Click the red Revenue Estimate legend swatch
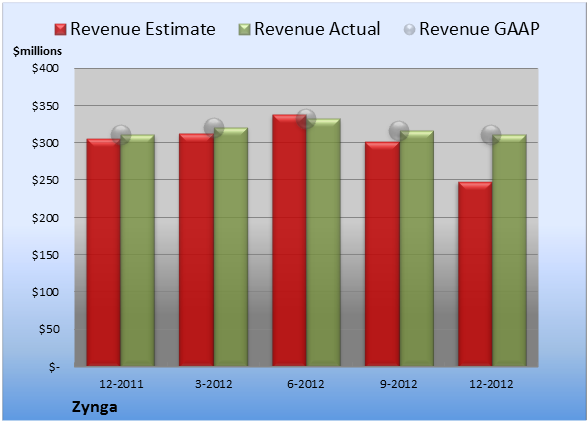 pos(60,30)
